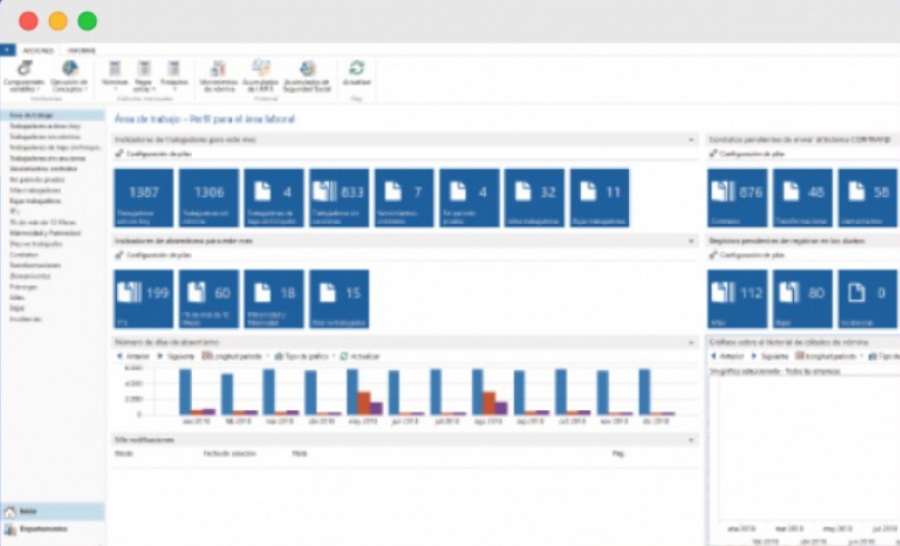Open the Contratos tile showing 876
Screen dimensions: 900x546
pyautogui.click(x=737, y=198)
